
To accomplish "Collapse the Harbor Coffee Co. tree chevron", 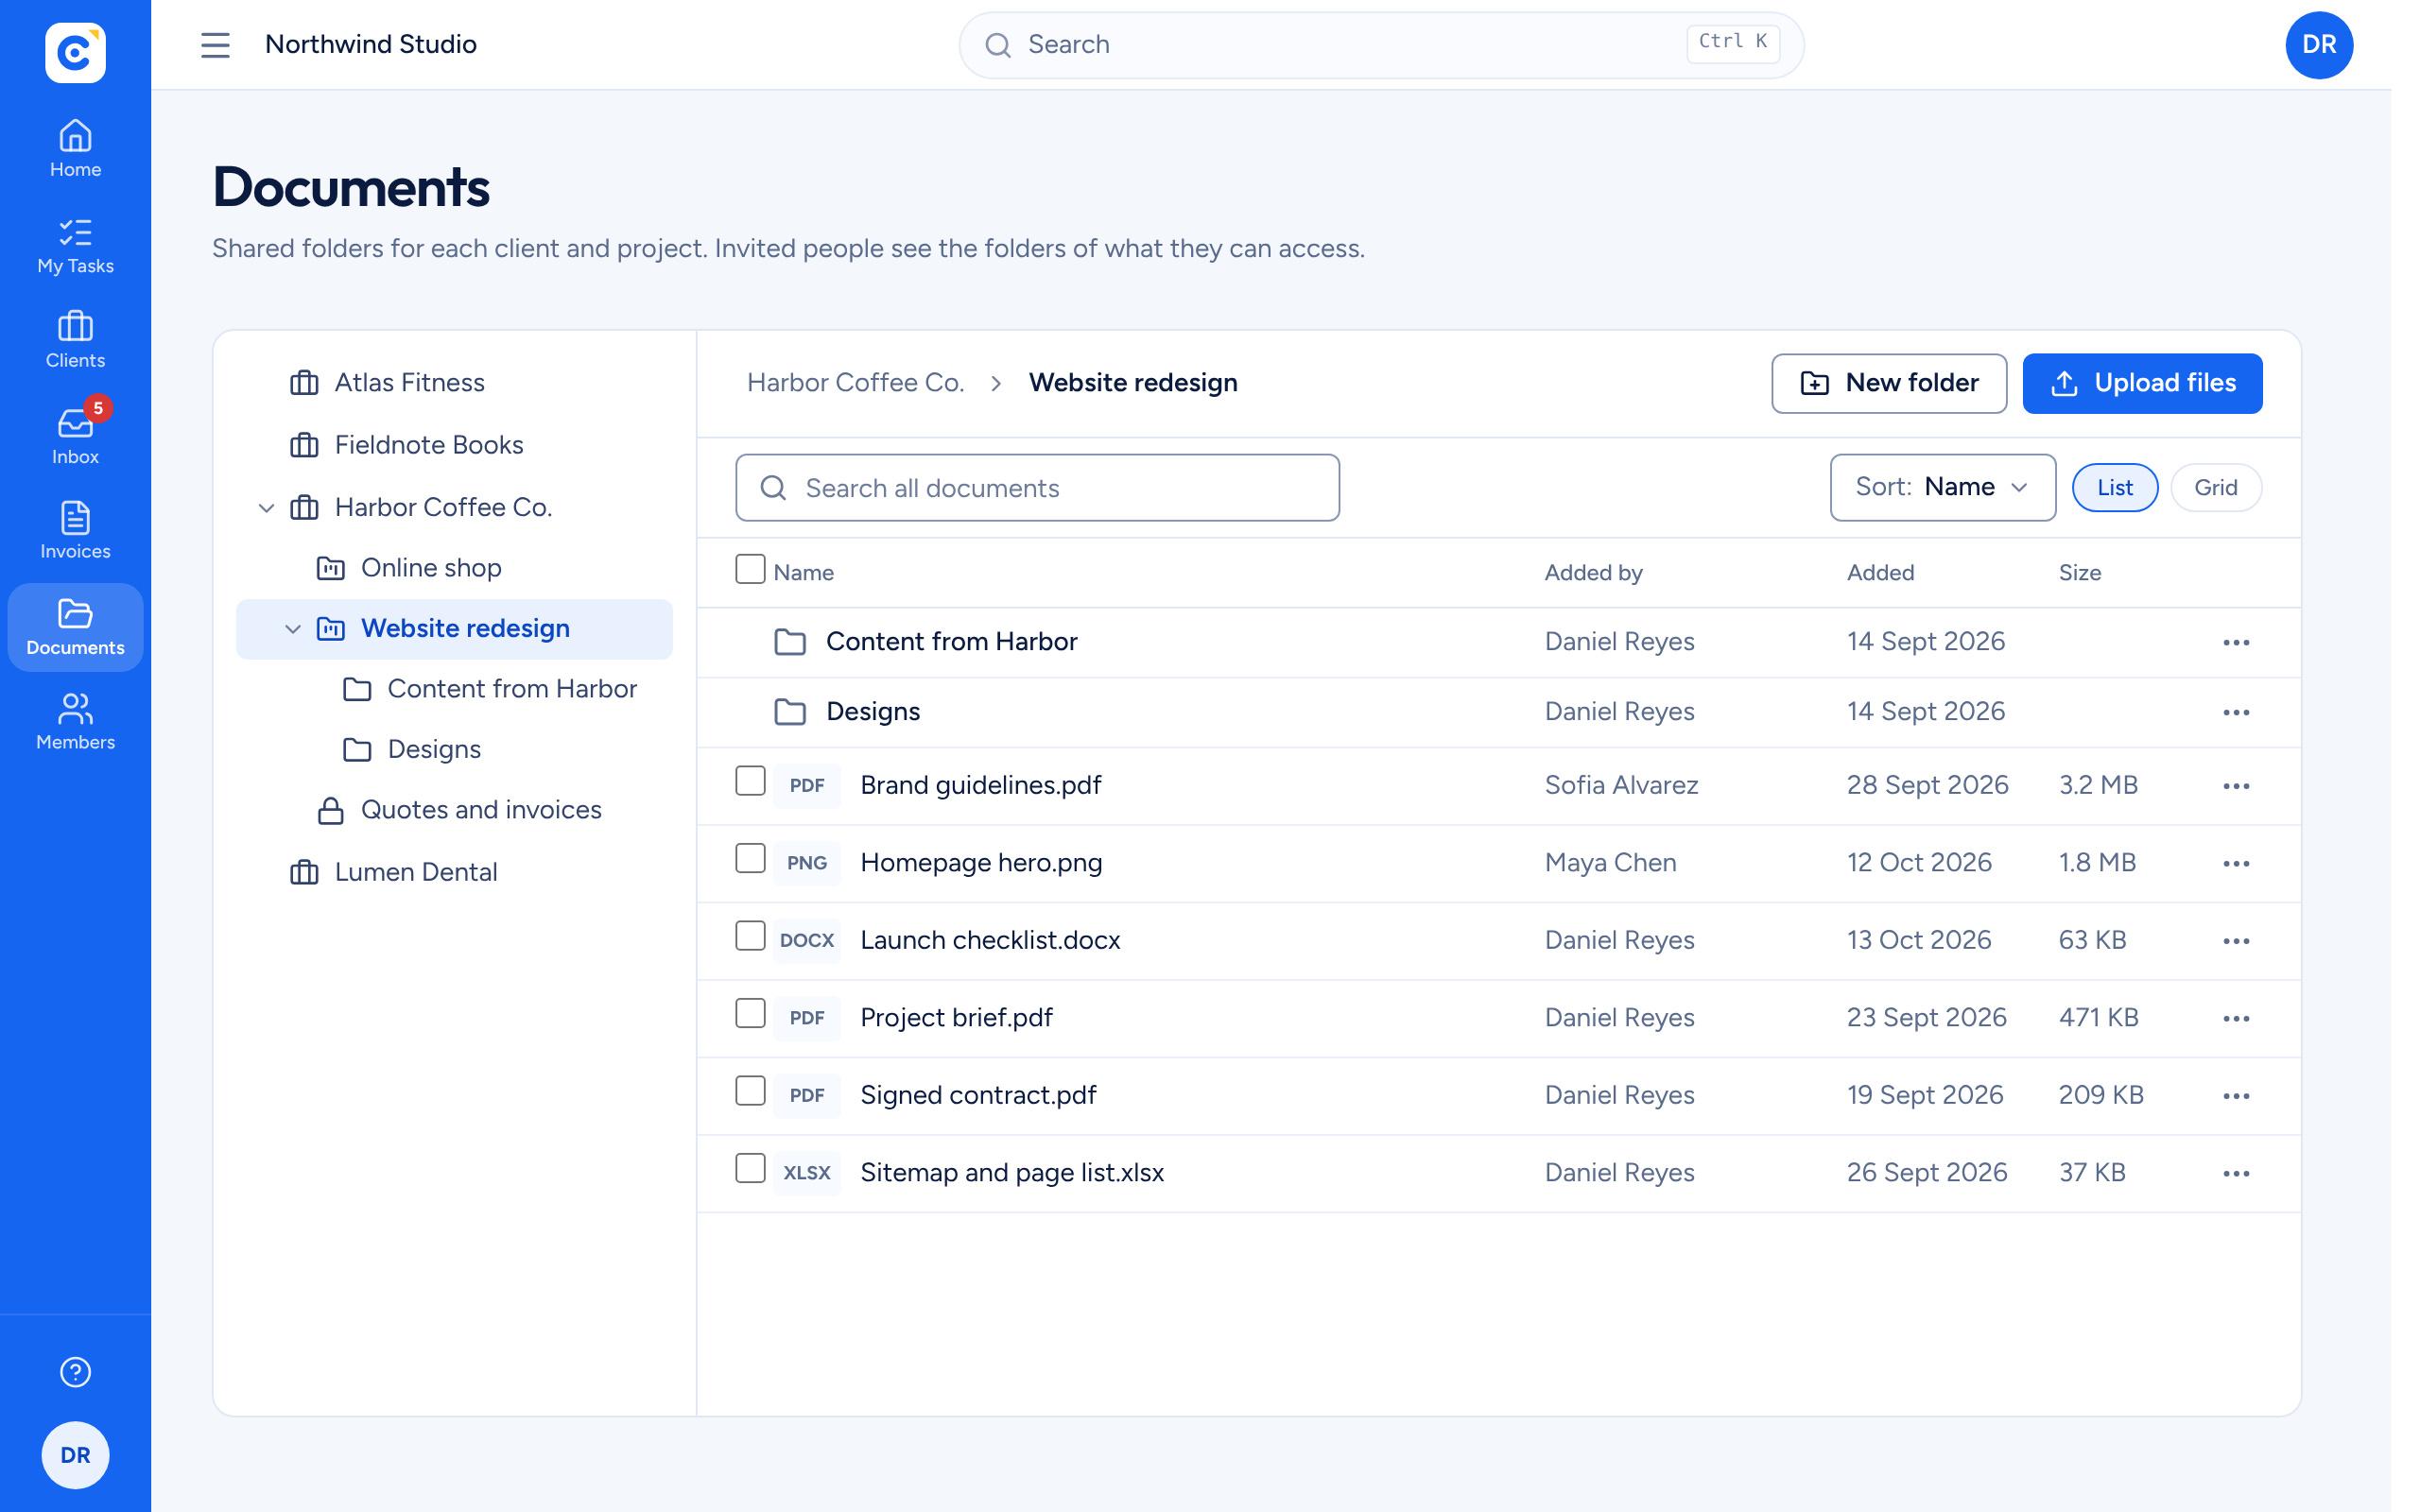I will coord(266,508).
